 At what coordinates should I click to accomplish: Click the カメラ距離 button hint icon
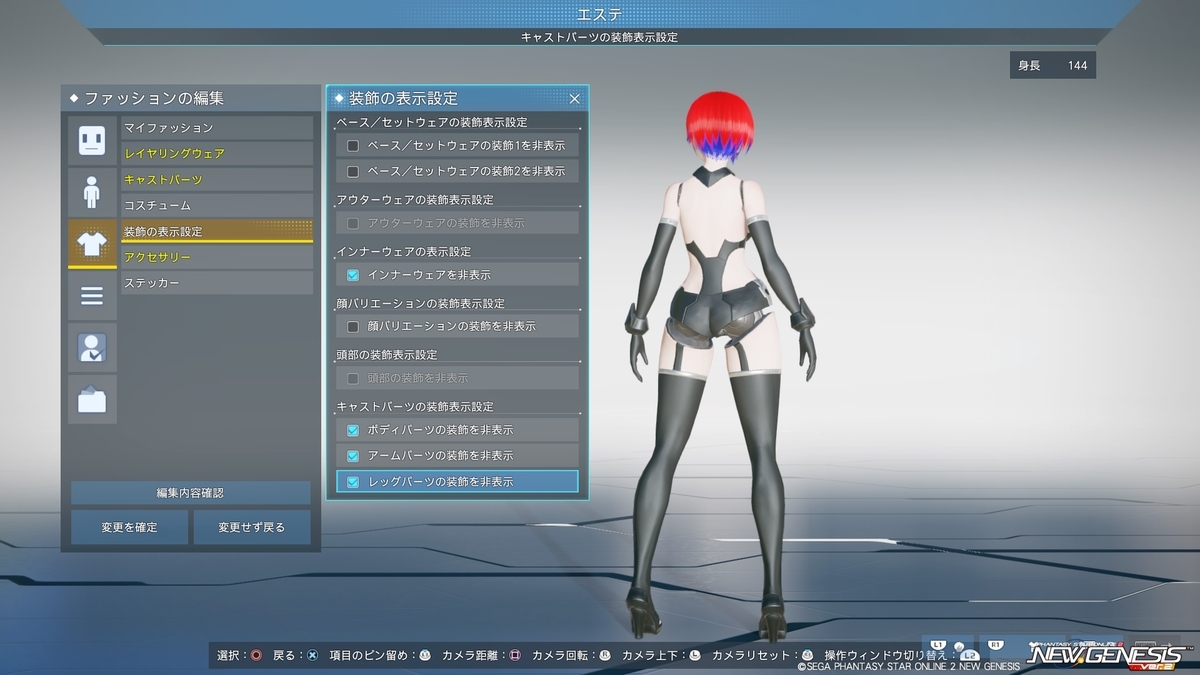pos(515,656)
